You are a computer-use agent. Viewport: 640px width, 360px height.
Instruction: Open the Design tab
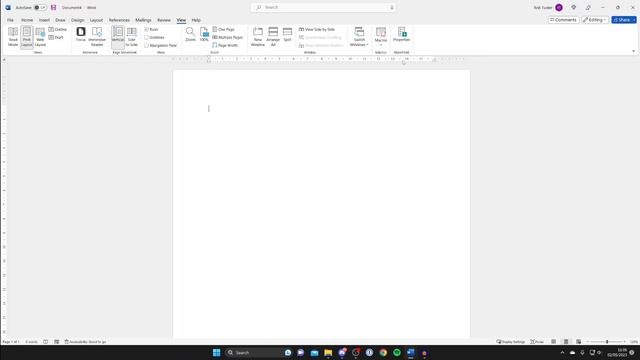coord(78,20)
